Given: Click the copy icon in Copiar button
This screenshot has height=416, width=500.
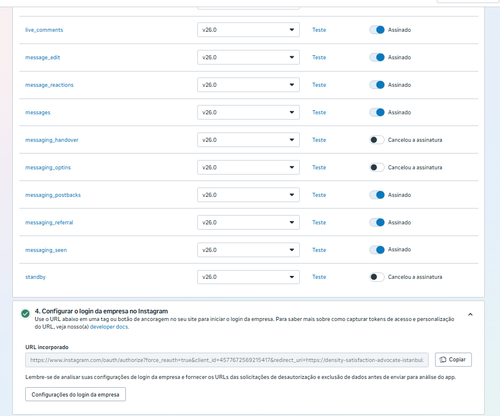Looking at the screenshot, I should [x=443, y=360].
